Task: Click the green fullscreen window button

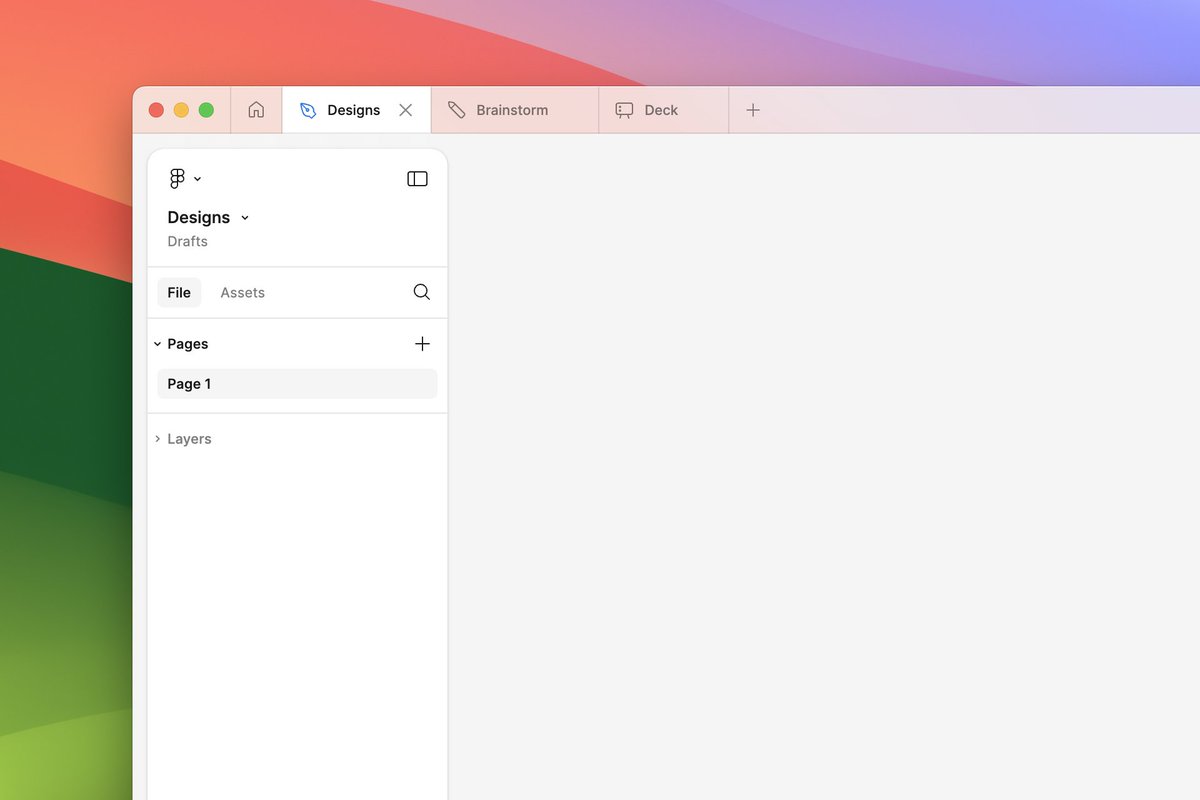Action: (x=206, y=110)
